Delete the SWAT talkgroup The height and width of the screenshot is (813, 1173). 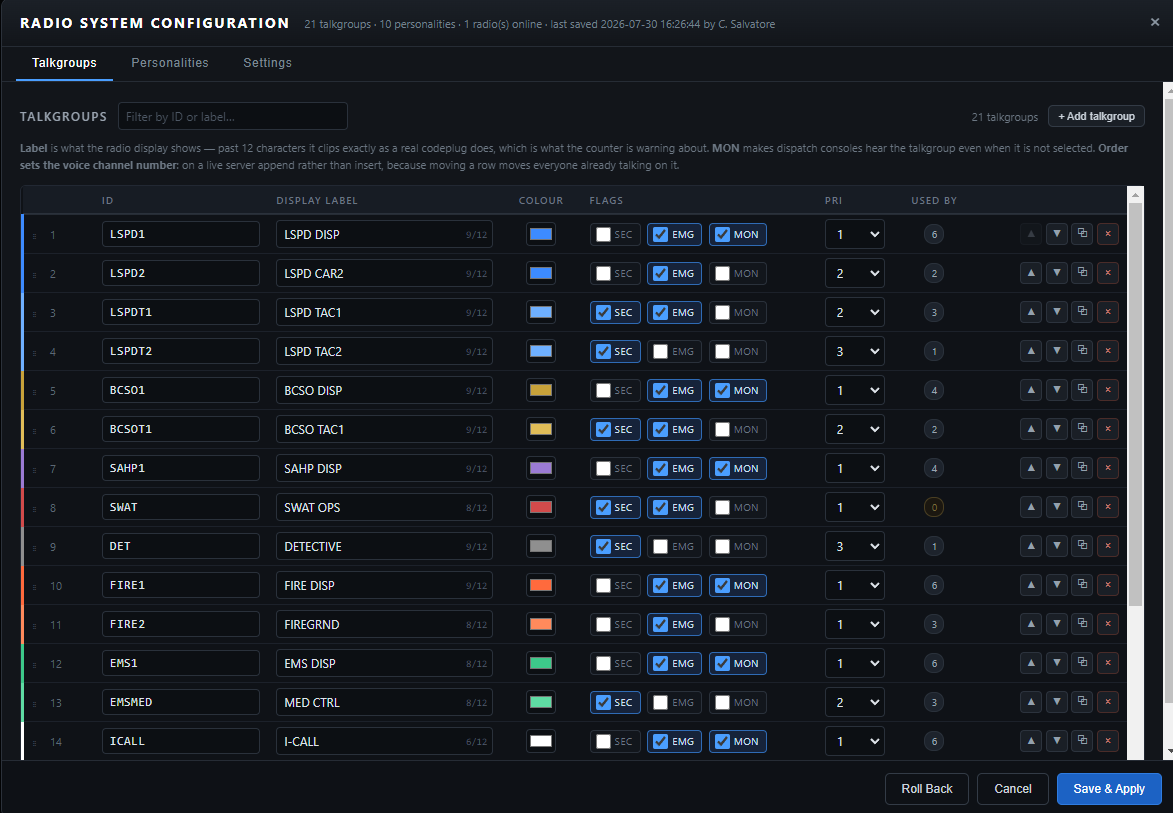click(1108, 507)
